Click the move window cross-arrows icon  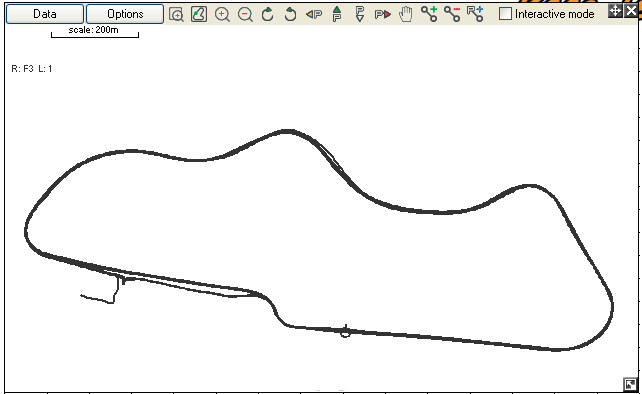[615, 11]
